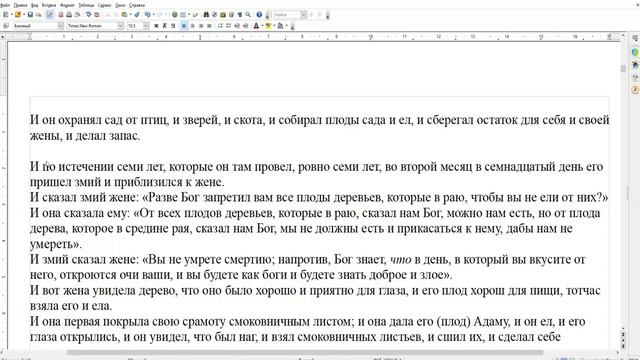640x360 pixels.
Task: Open the New document type dropdown arrow
Action: click(11, 14)
